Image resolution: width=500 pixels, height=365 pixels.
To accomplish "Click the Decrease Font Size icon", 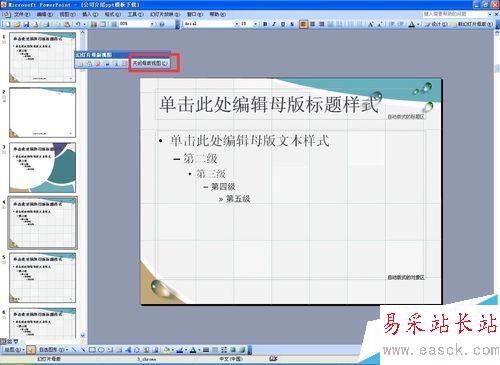I will (380, 24).
